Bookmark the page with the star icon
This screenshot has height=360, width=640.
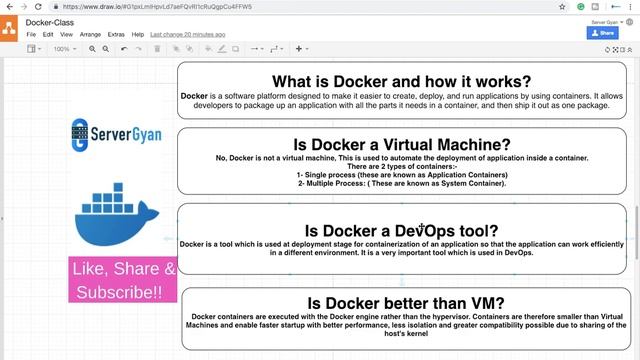pos(562,7)
